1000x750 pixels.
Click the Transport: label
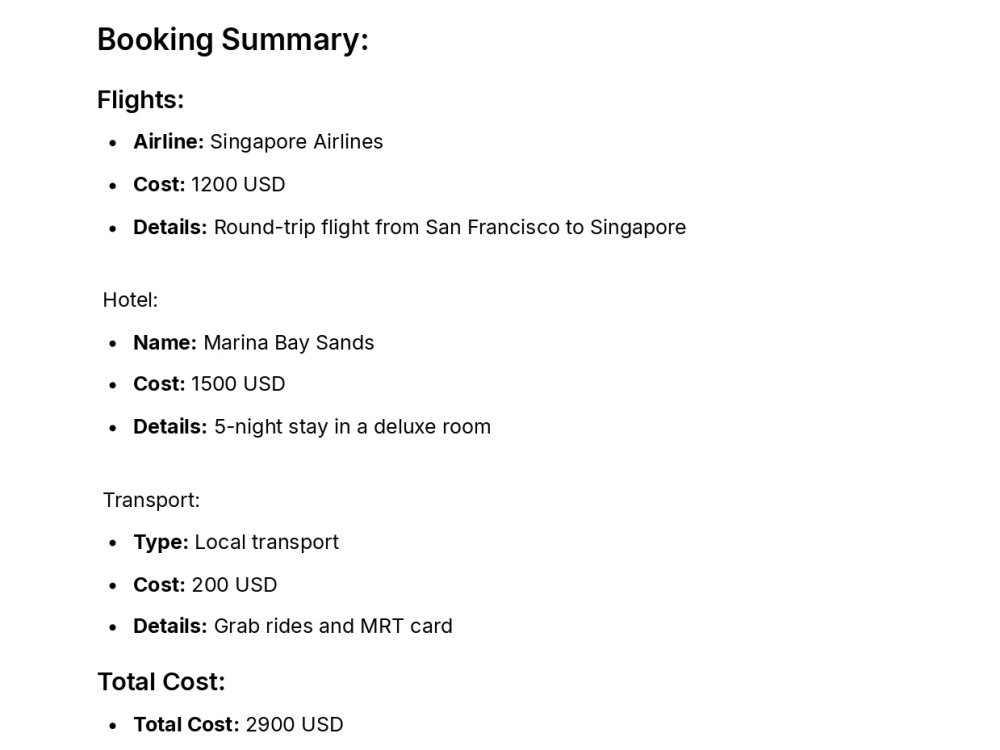[x=151, y=500]
